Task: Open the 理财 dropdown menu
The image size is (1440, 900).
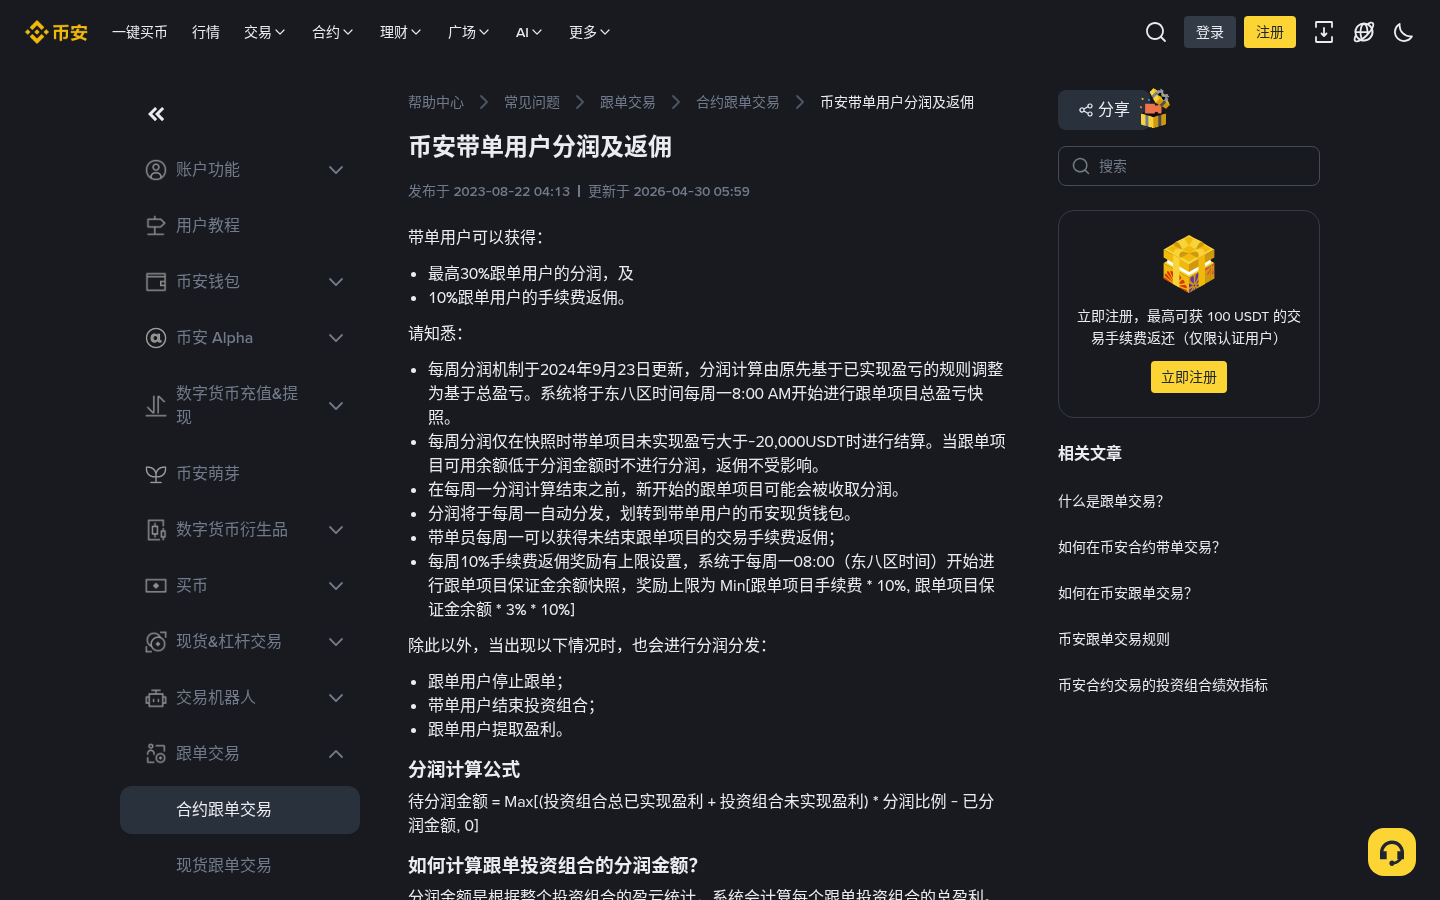Action: pyautogui.click(x=401, y=32)
